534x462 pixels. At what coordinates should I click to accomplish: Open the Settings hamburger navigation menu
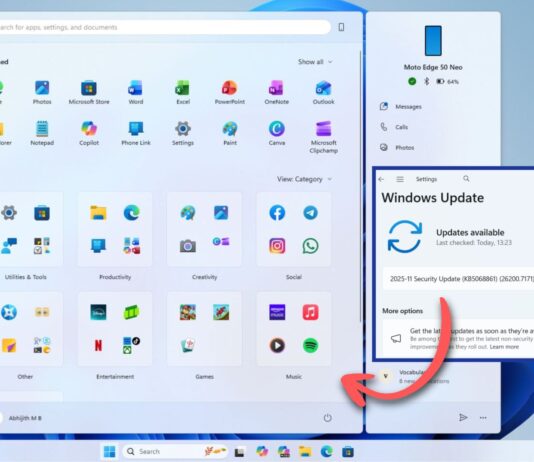(x=400, y=179)
